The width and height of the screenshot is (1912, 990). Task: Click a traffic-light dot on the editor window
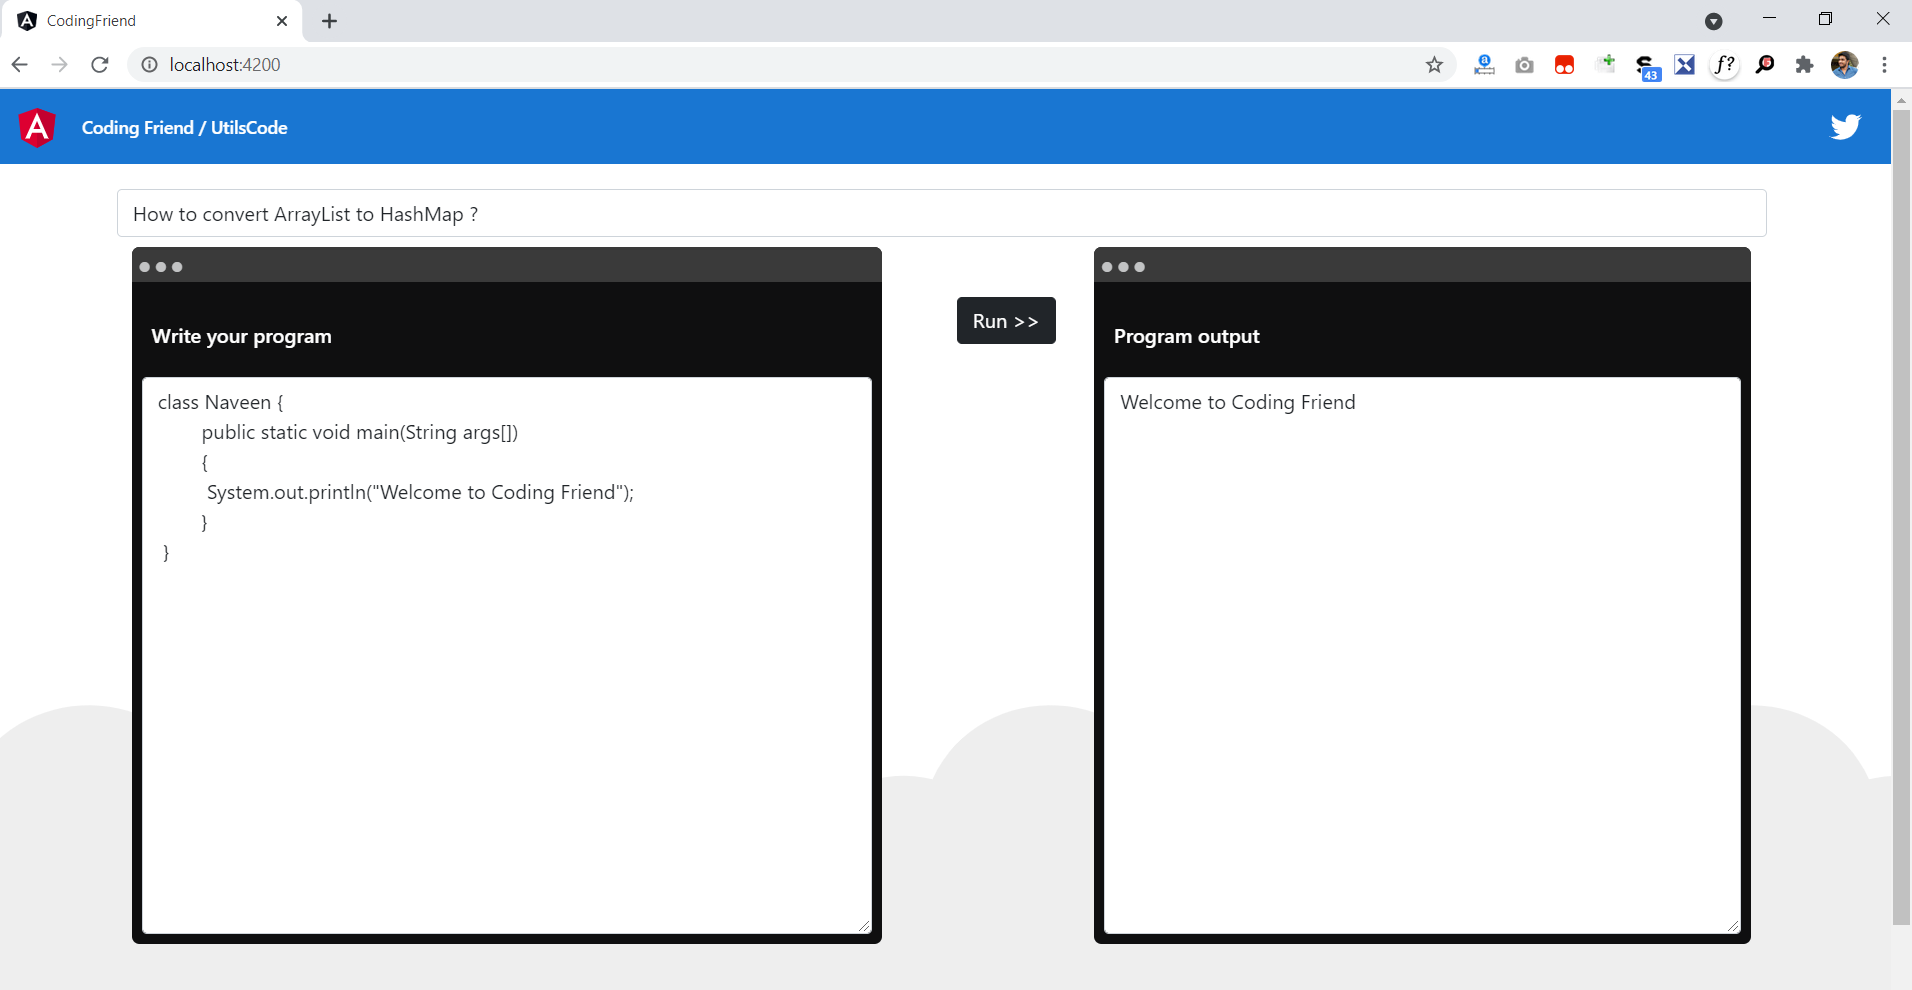coord(144,266)
